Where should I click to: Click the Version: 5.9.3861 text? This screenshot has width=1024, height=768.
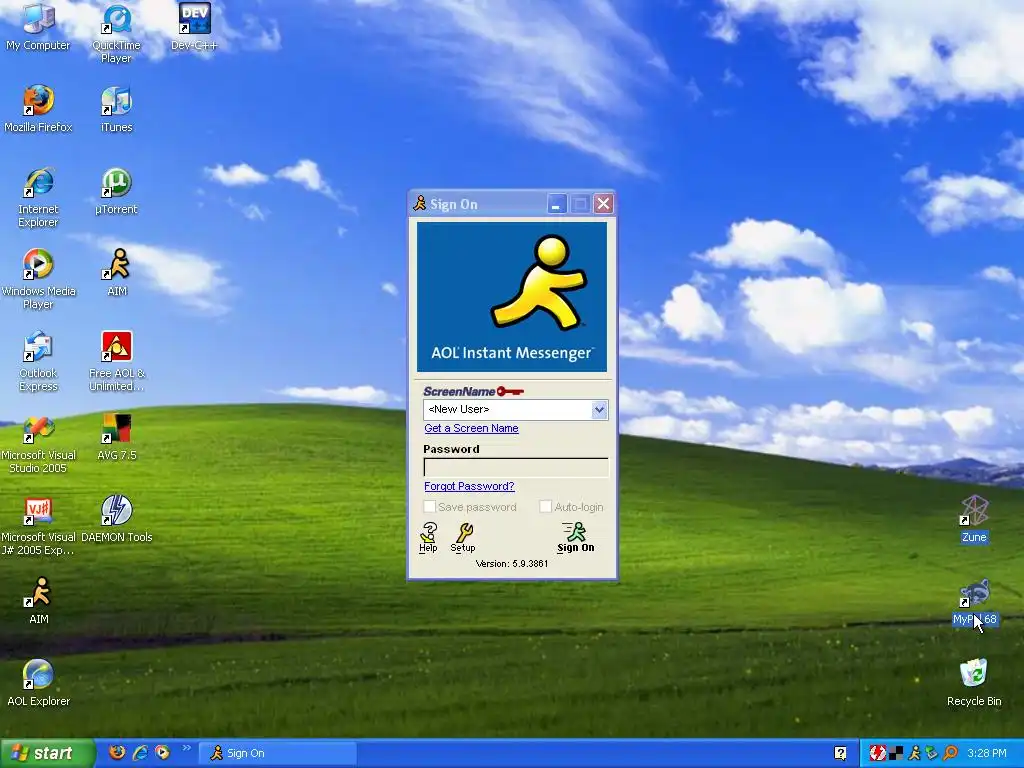click(x=512, y=564)
